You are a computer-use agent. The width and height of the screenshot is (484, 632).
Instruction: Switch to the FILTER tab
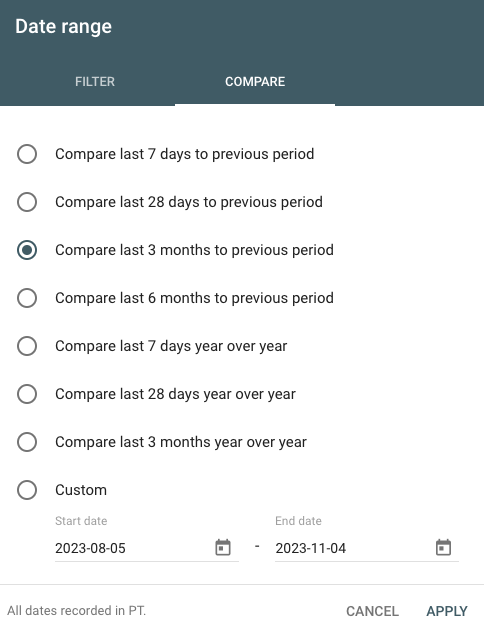pos(95,81)
